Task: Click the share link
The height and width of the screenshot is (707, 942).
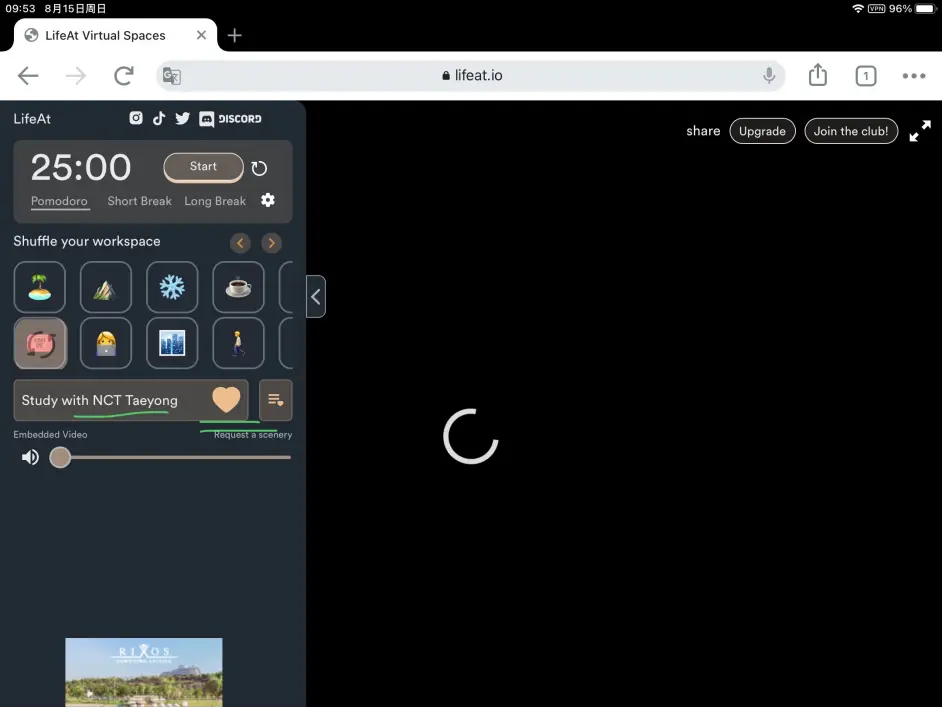Action: pyautogui.click(x=703, y=131)
